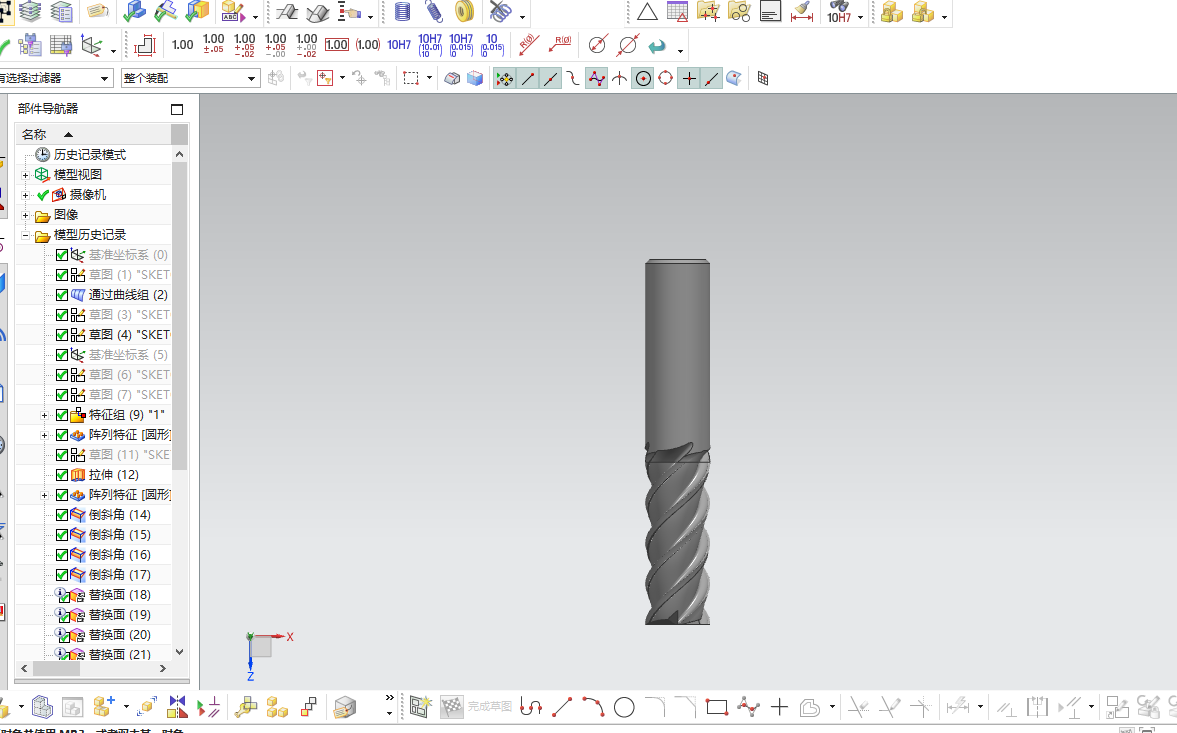Viewport: 1177px width, 733px height.
Task: Expand the 特征组 (9) node
Action: (x=44, y=415)
